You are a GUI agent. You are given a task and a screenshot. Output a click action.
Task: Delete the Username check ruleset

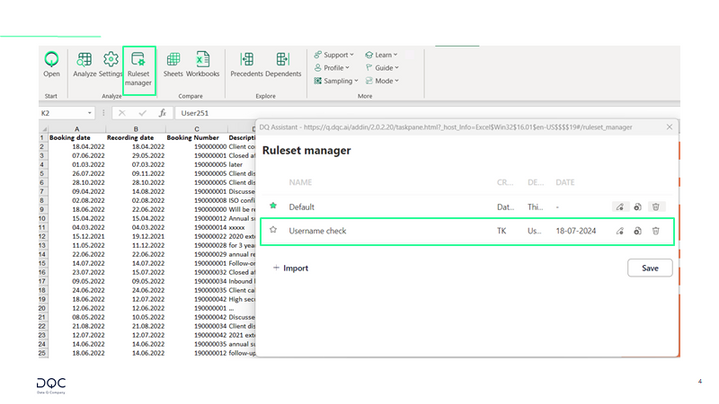pos(656,231)
